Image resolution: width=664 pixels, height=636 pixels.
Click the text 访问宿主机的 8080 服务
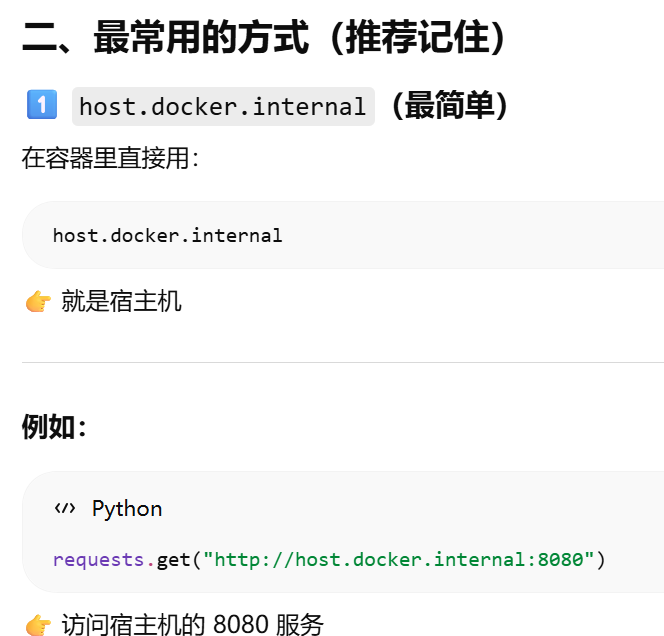coord(193,625)
